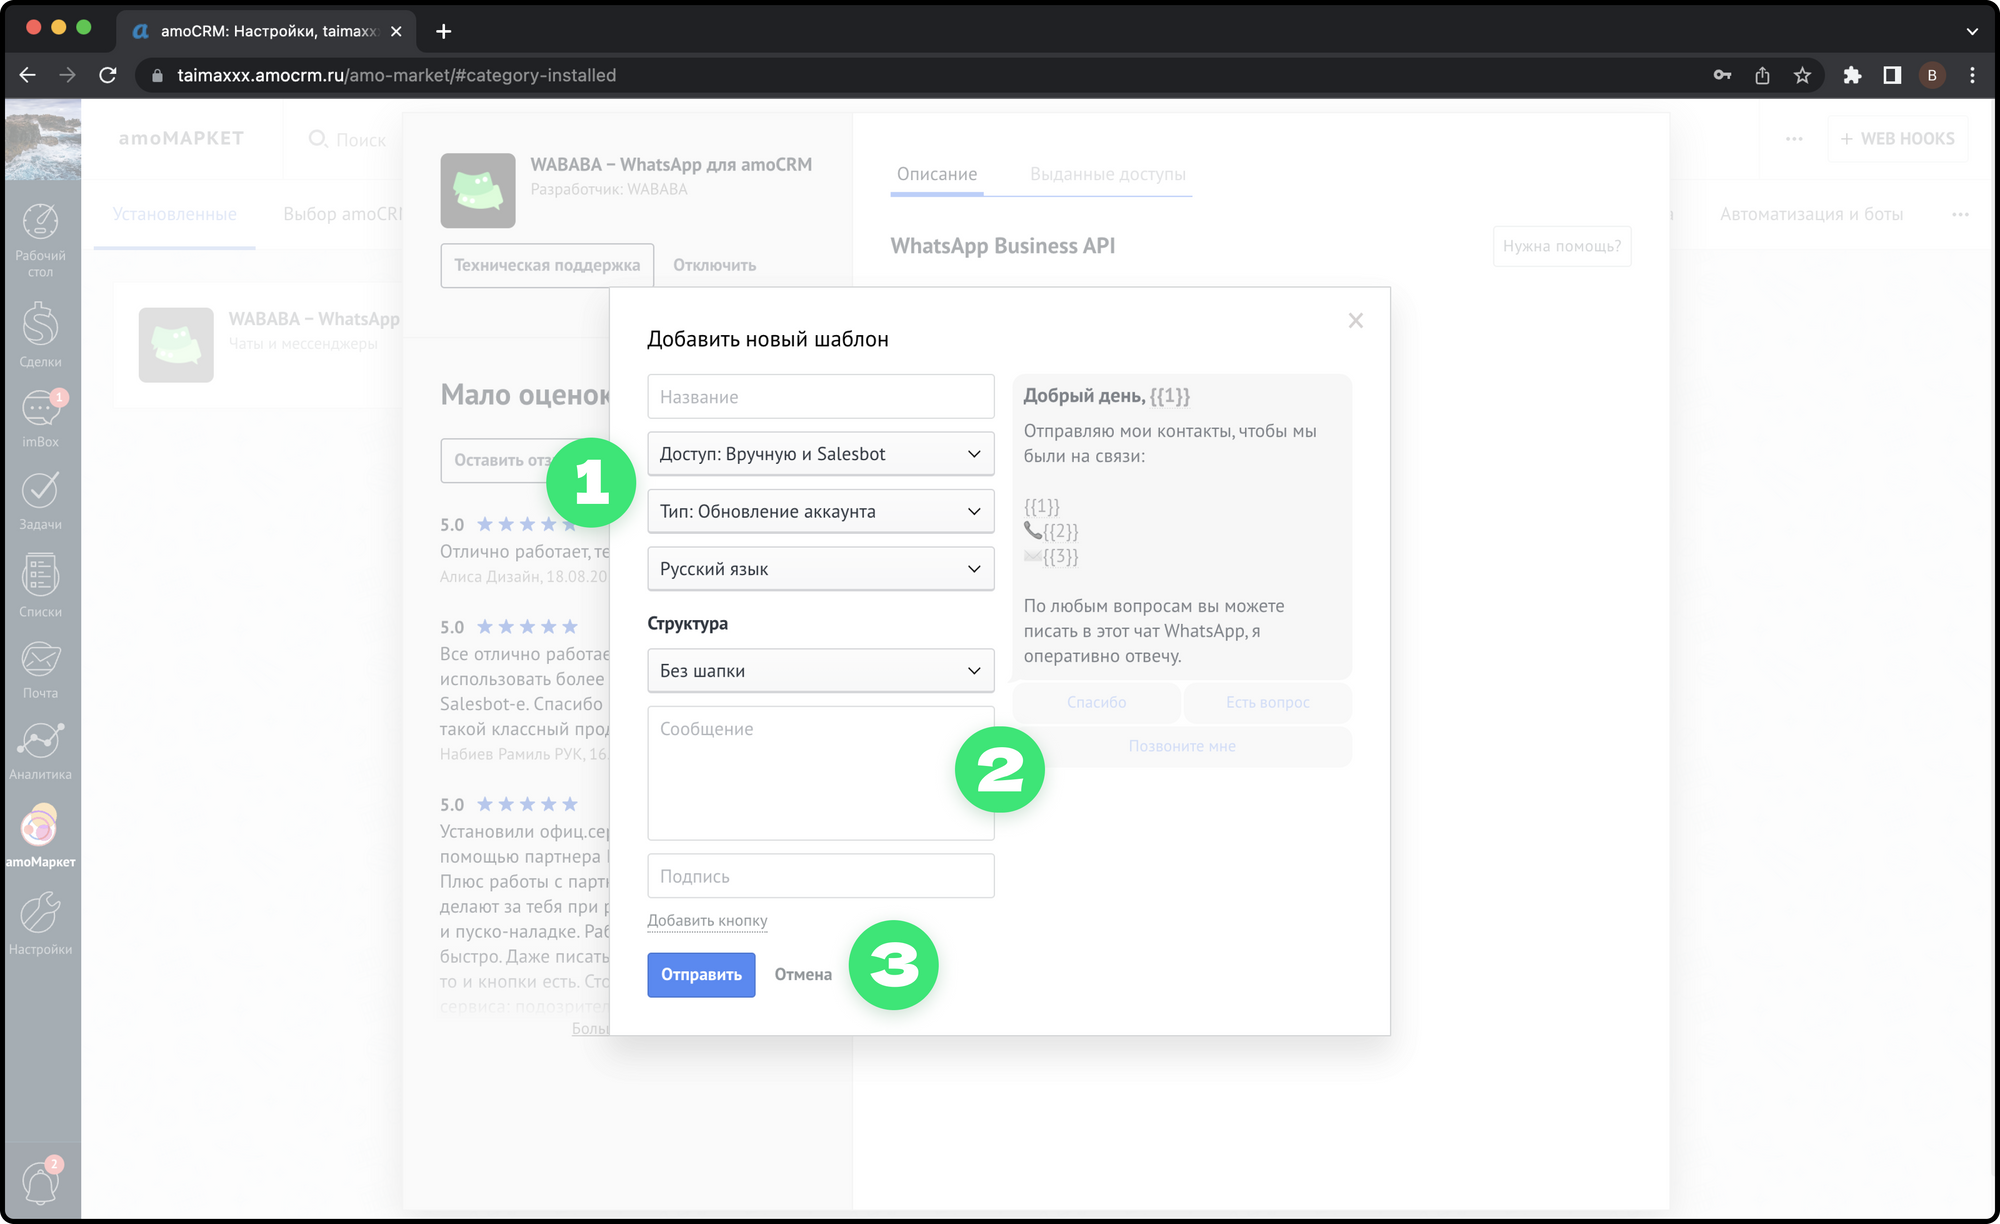Image resolution: width=2000 pixels, height=1224 pixels.
Task: Open the WABABA – WhatsApp installed widget card
Action: (260, 345)
